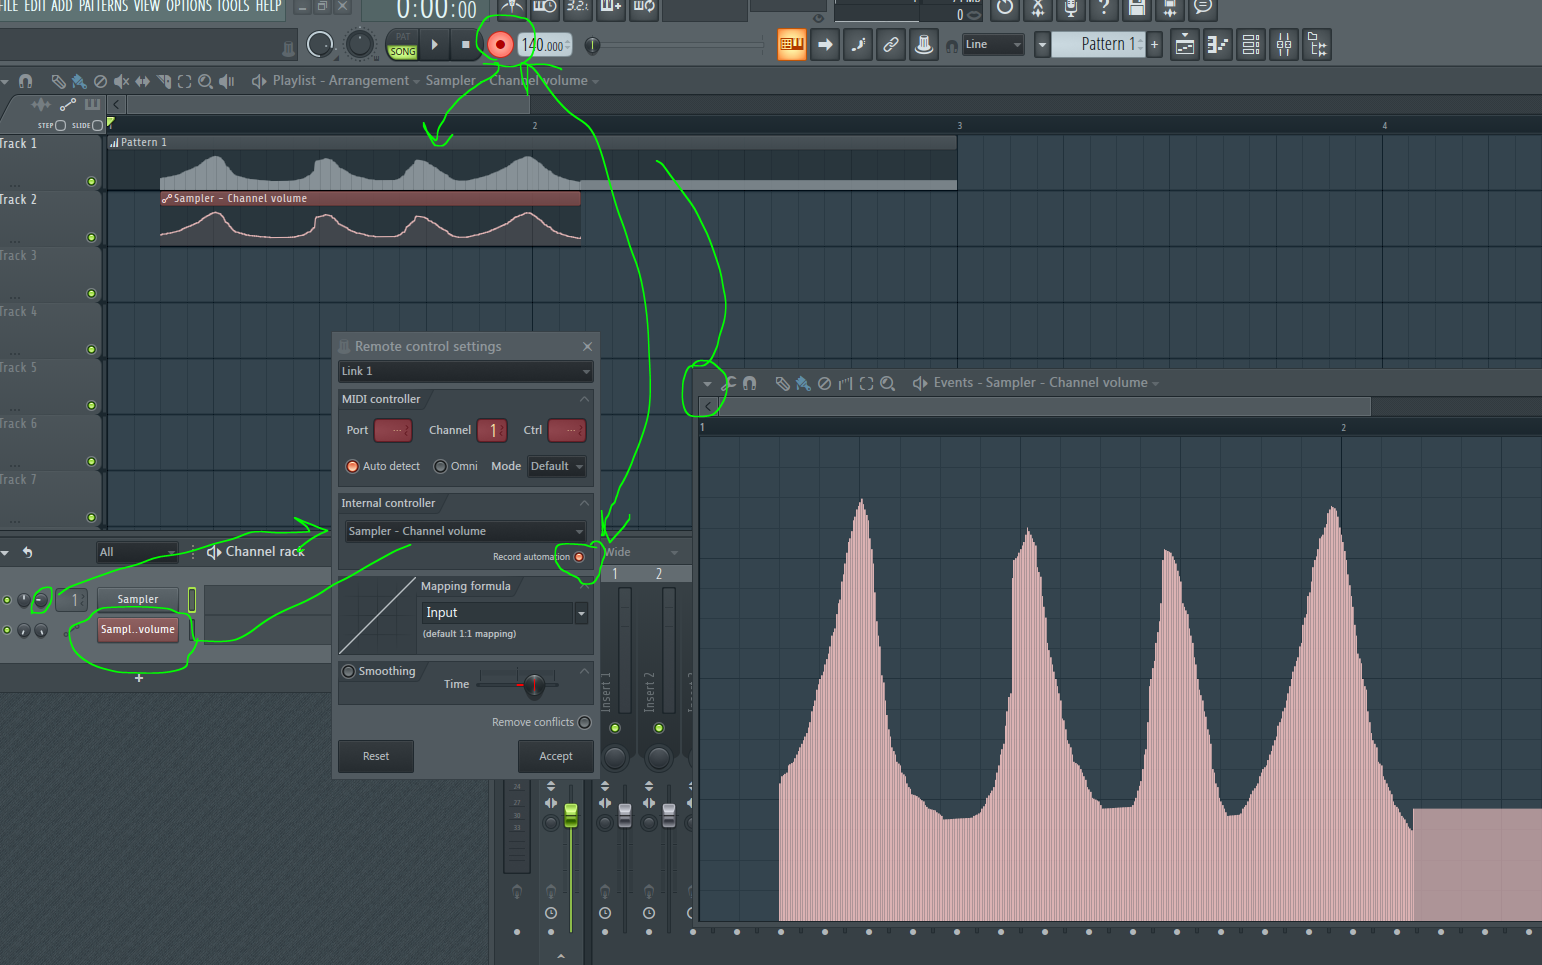This screenshot has height=965, width=1542.
Task: Close the Remote control settings dialog
Action: tap(587, 346)
